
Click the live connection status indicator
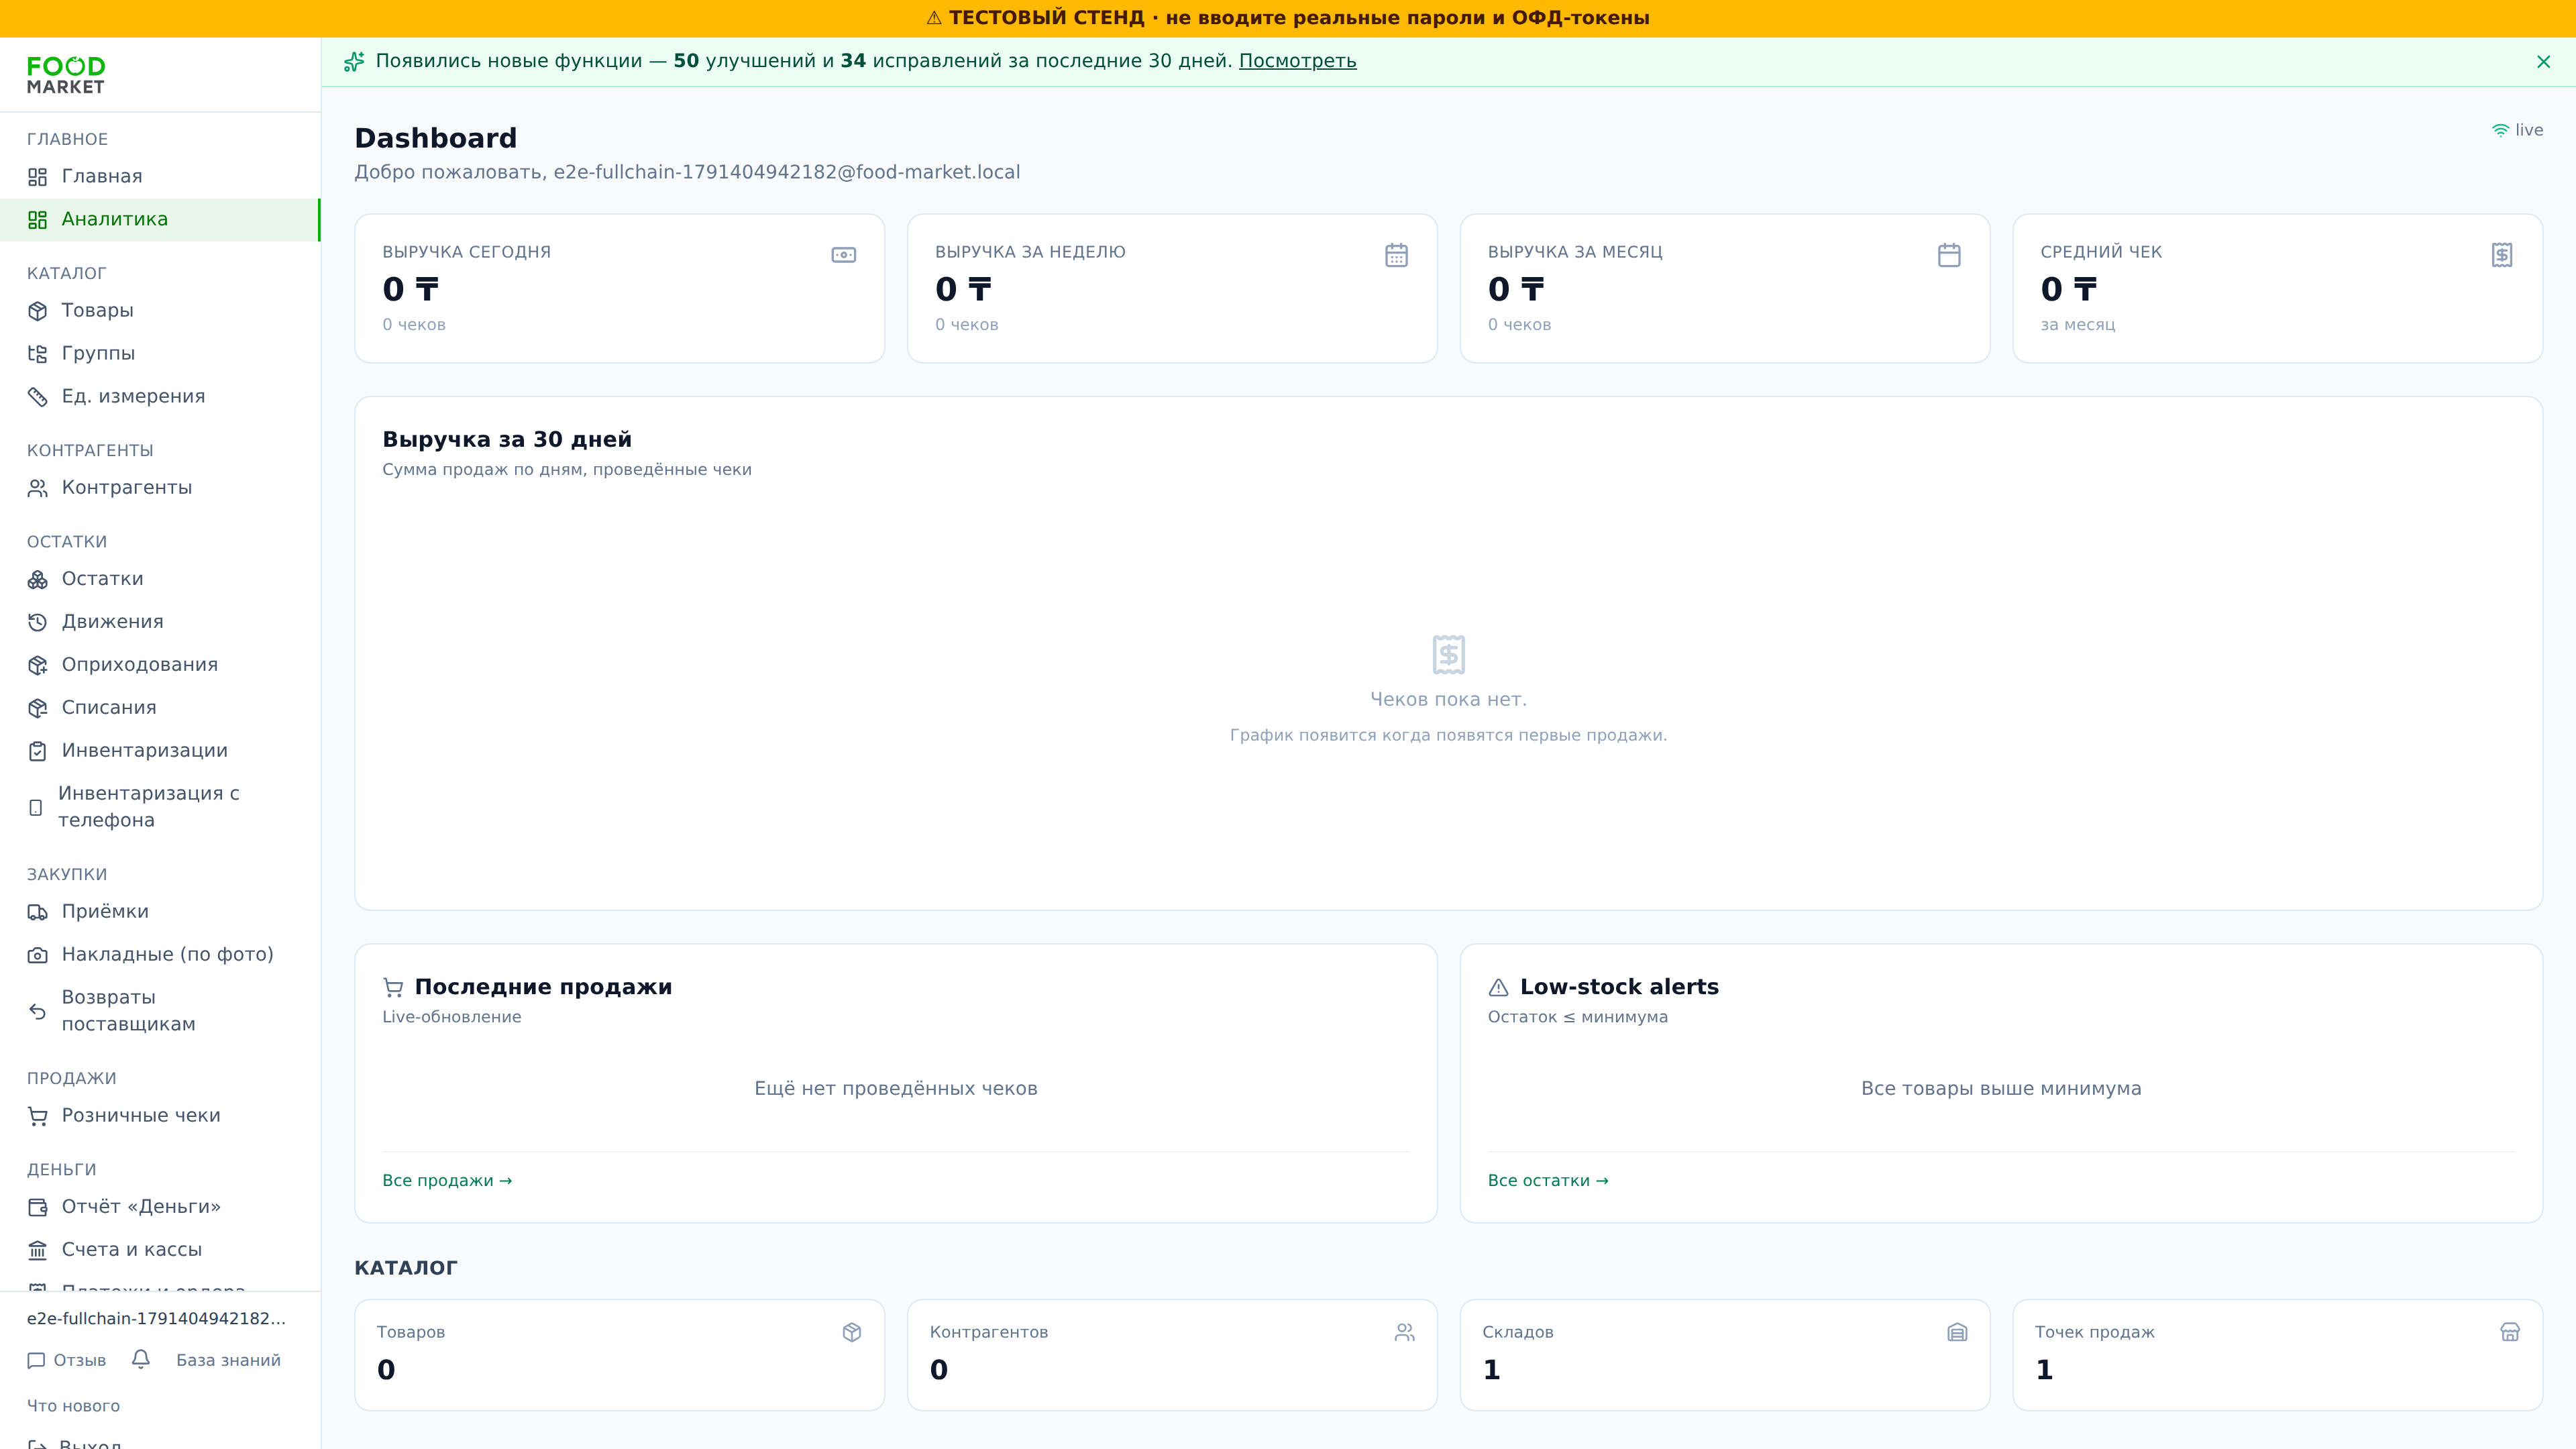[2517, 130]
